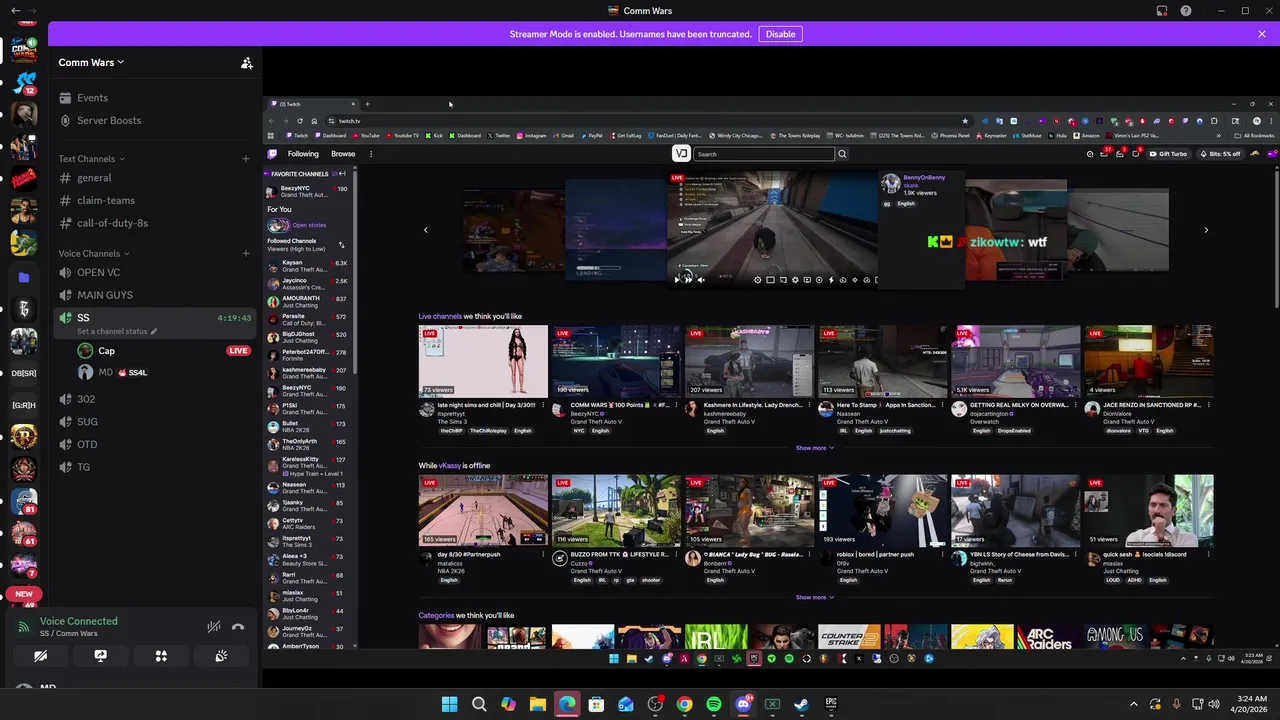Add a new voice channel with plus icon
1280x720 pixels.
pos(245,253)
